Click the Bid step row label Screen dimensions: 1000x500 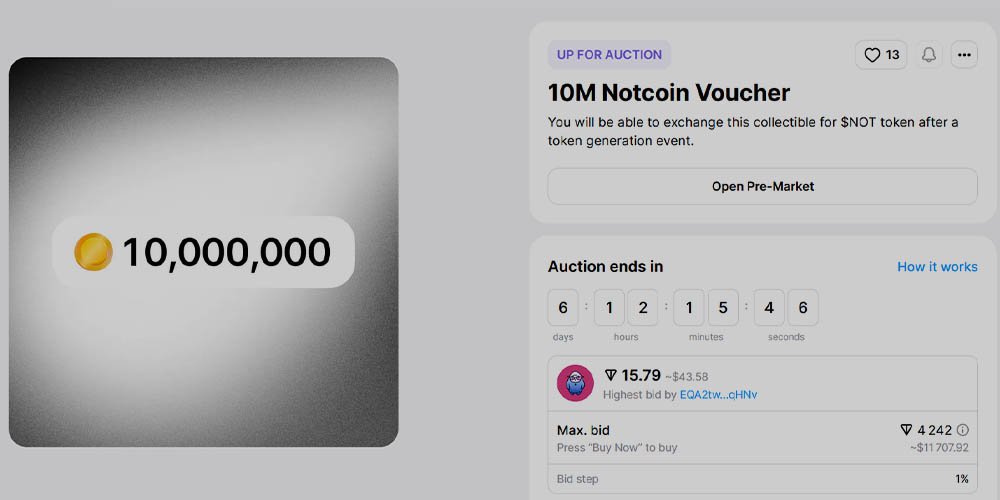(577, 479)
